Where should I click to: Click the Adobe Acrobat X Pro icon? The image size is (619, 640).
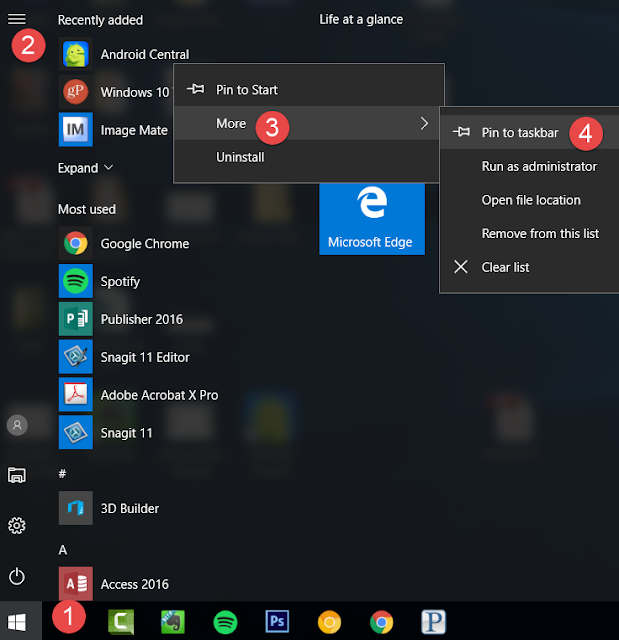tap(75, 394)
